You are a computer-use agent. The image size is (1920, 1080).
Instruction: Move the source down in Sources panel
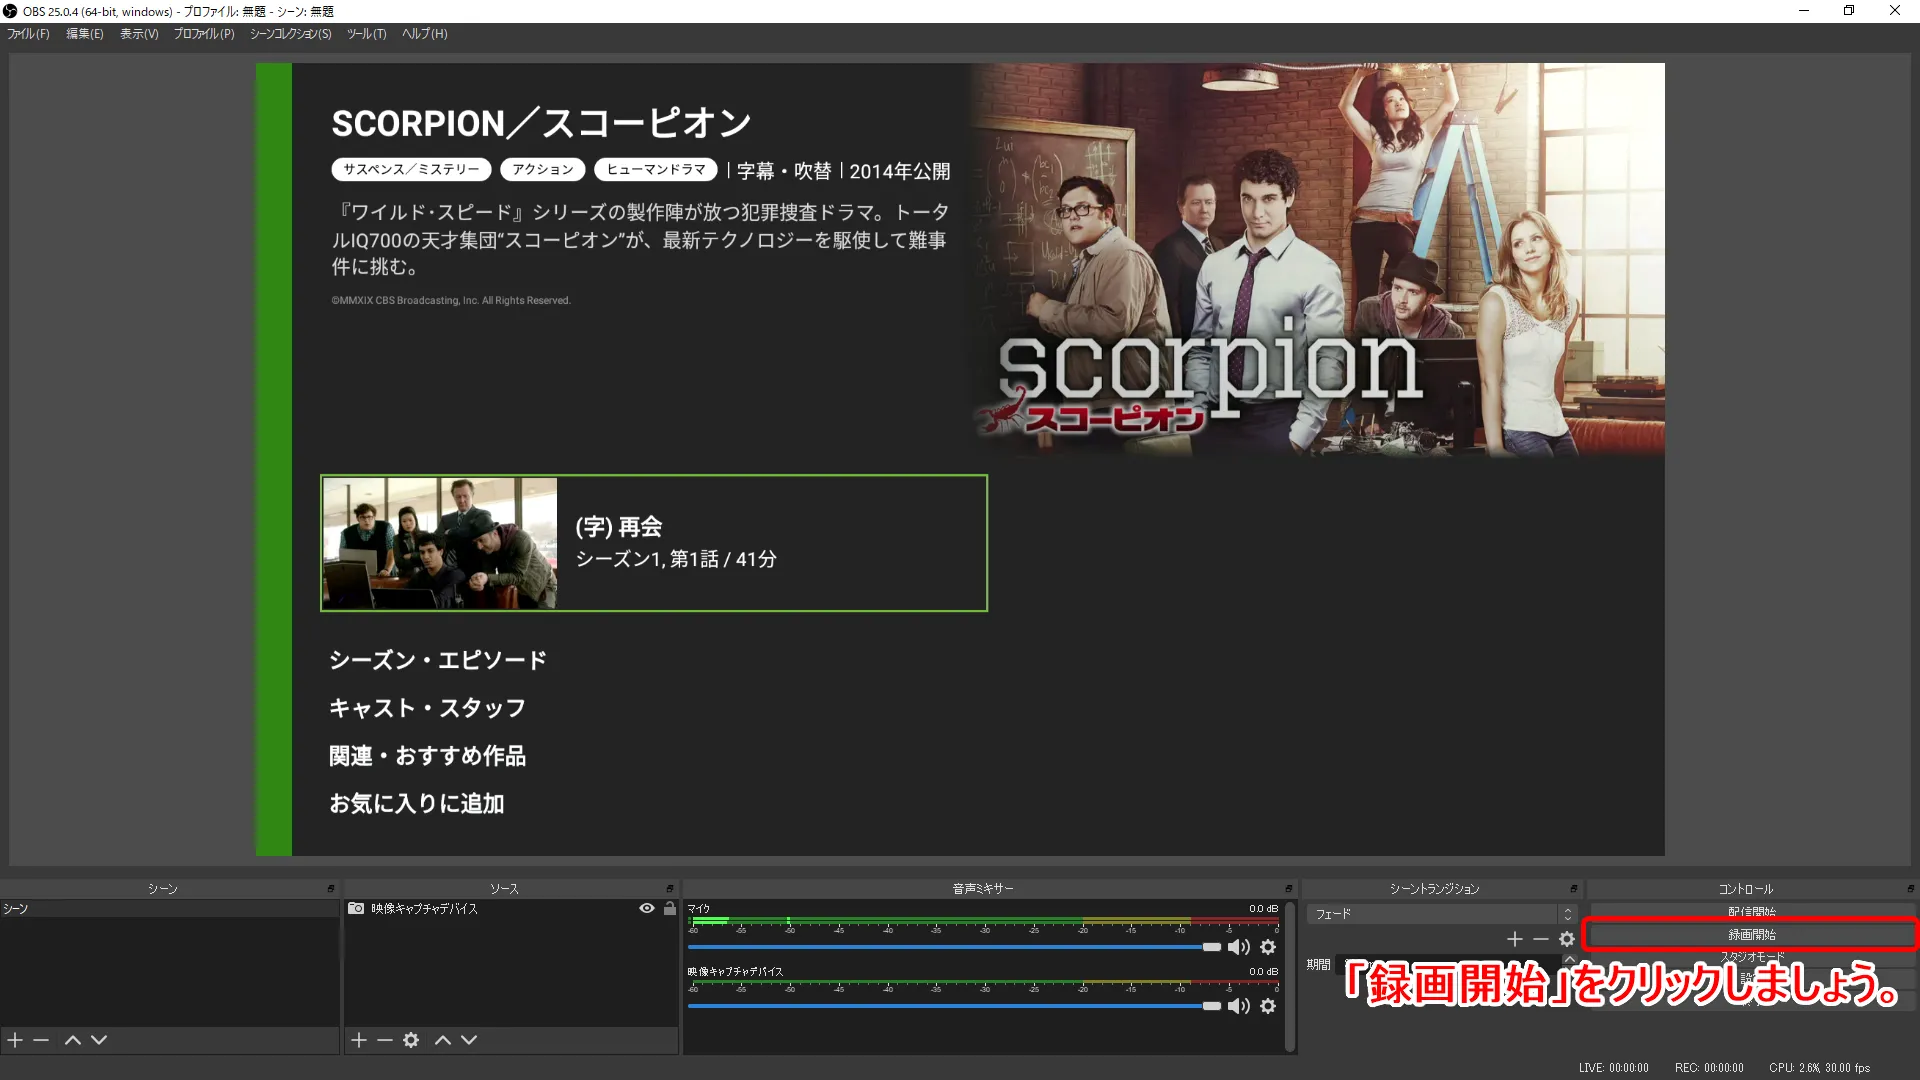tap(469, 1040)
